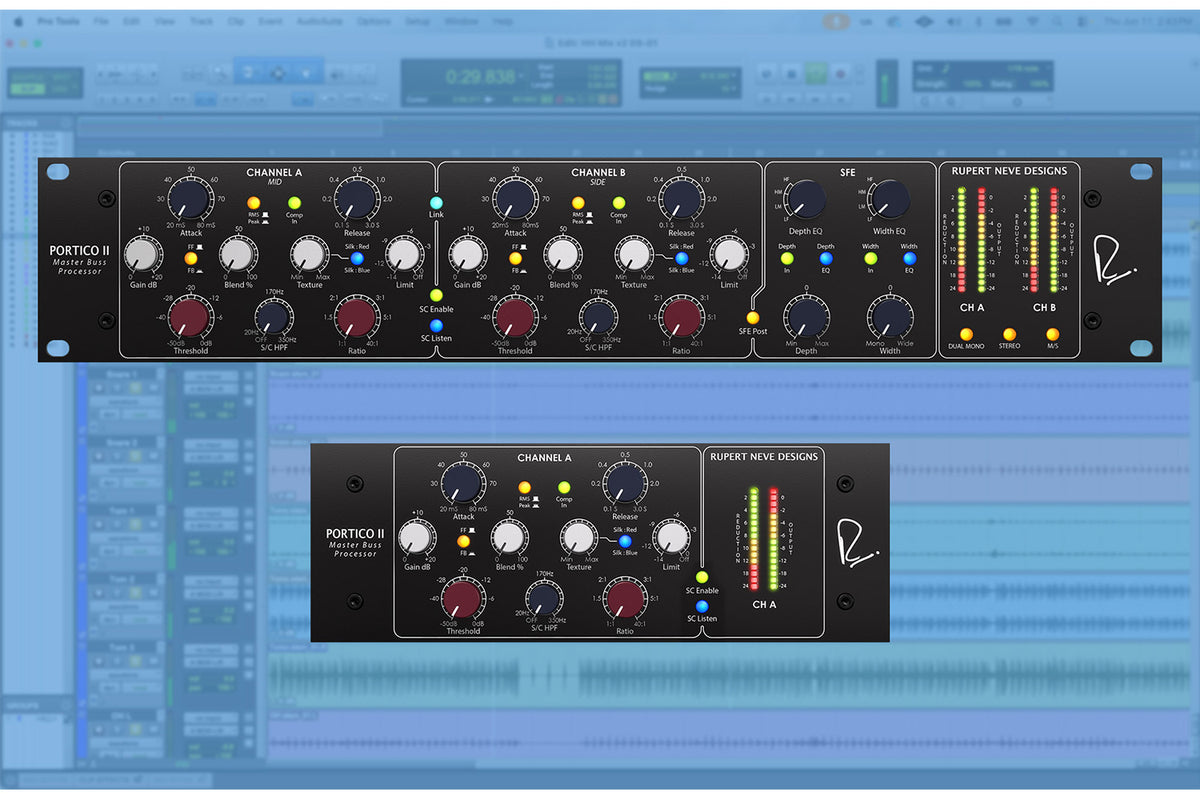1200x800 pixels.
Task: Toggle FF/FB button on stereo Channel A
Action: coord(190,258)
